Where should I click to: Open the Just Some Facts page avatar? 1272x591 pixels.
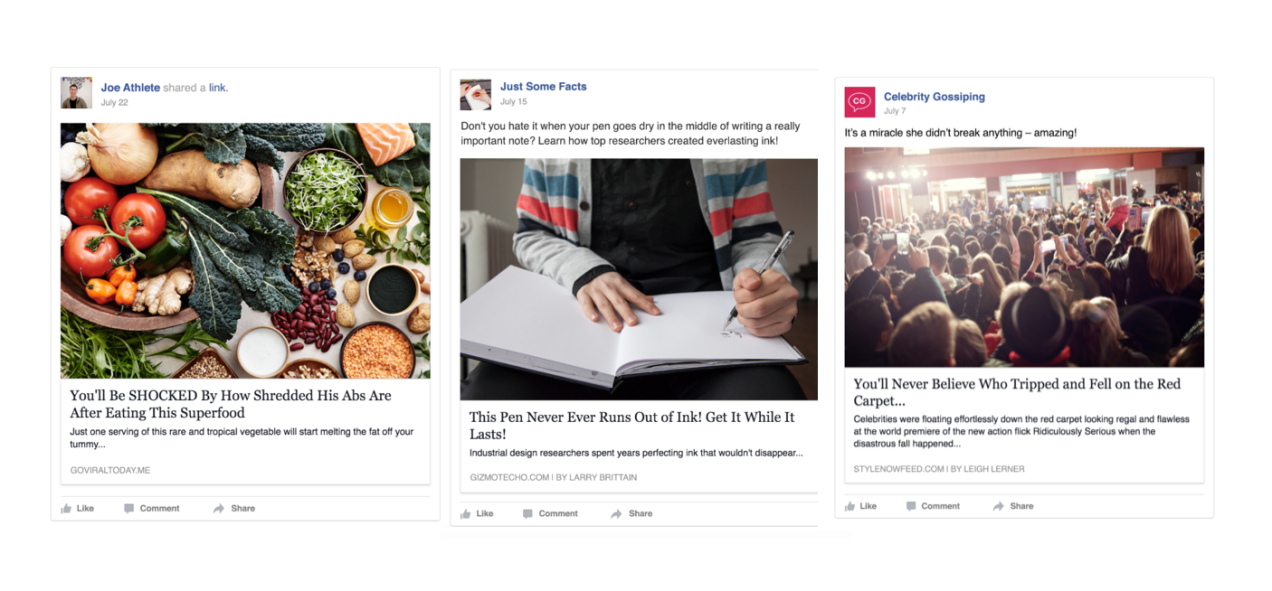pos(475,94)
